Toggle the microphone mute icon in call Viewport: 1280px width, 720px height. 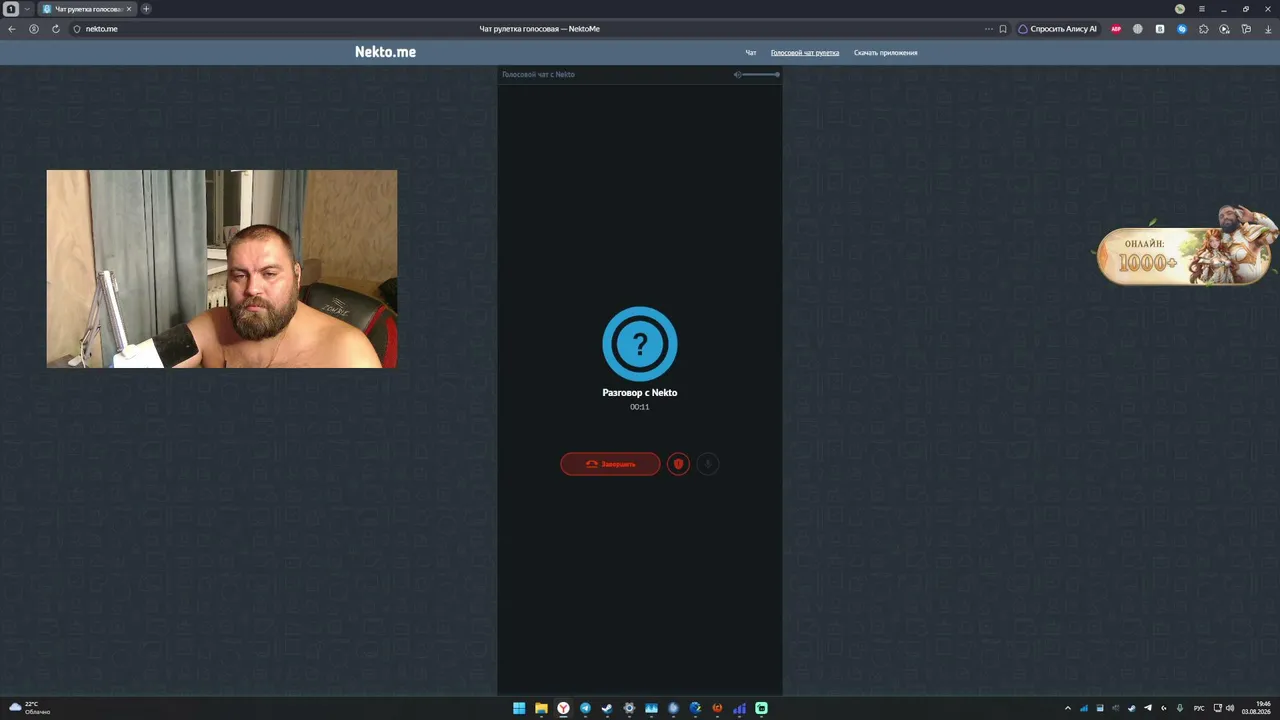click(x=707, y=464)
